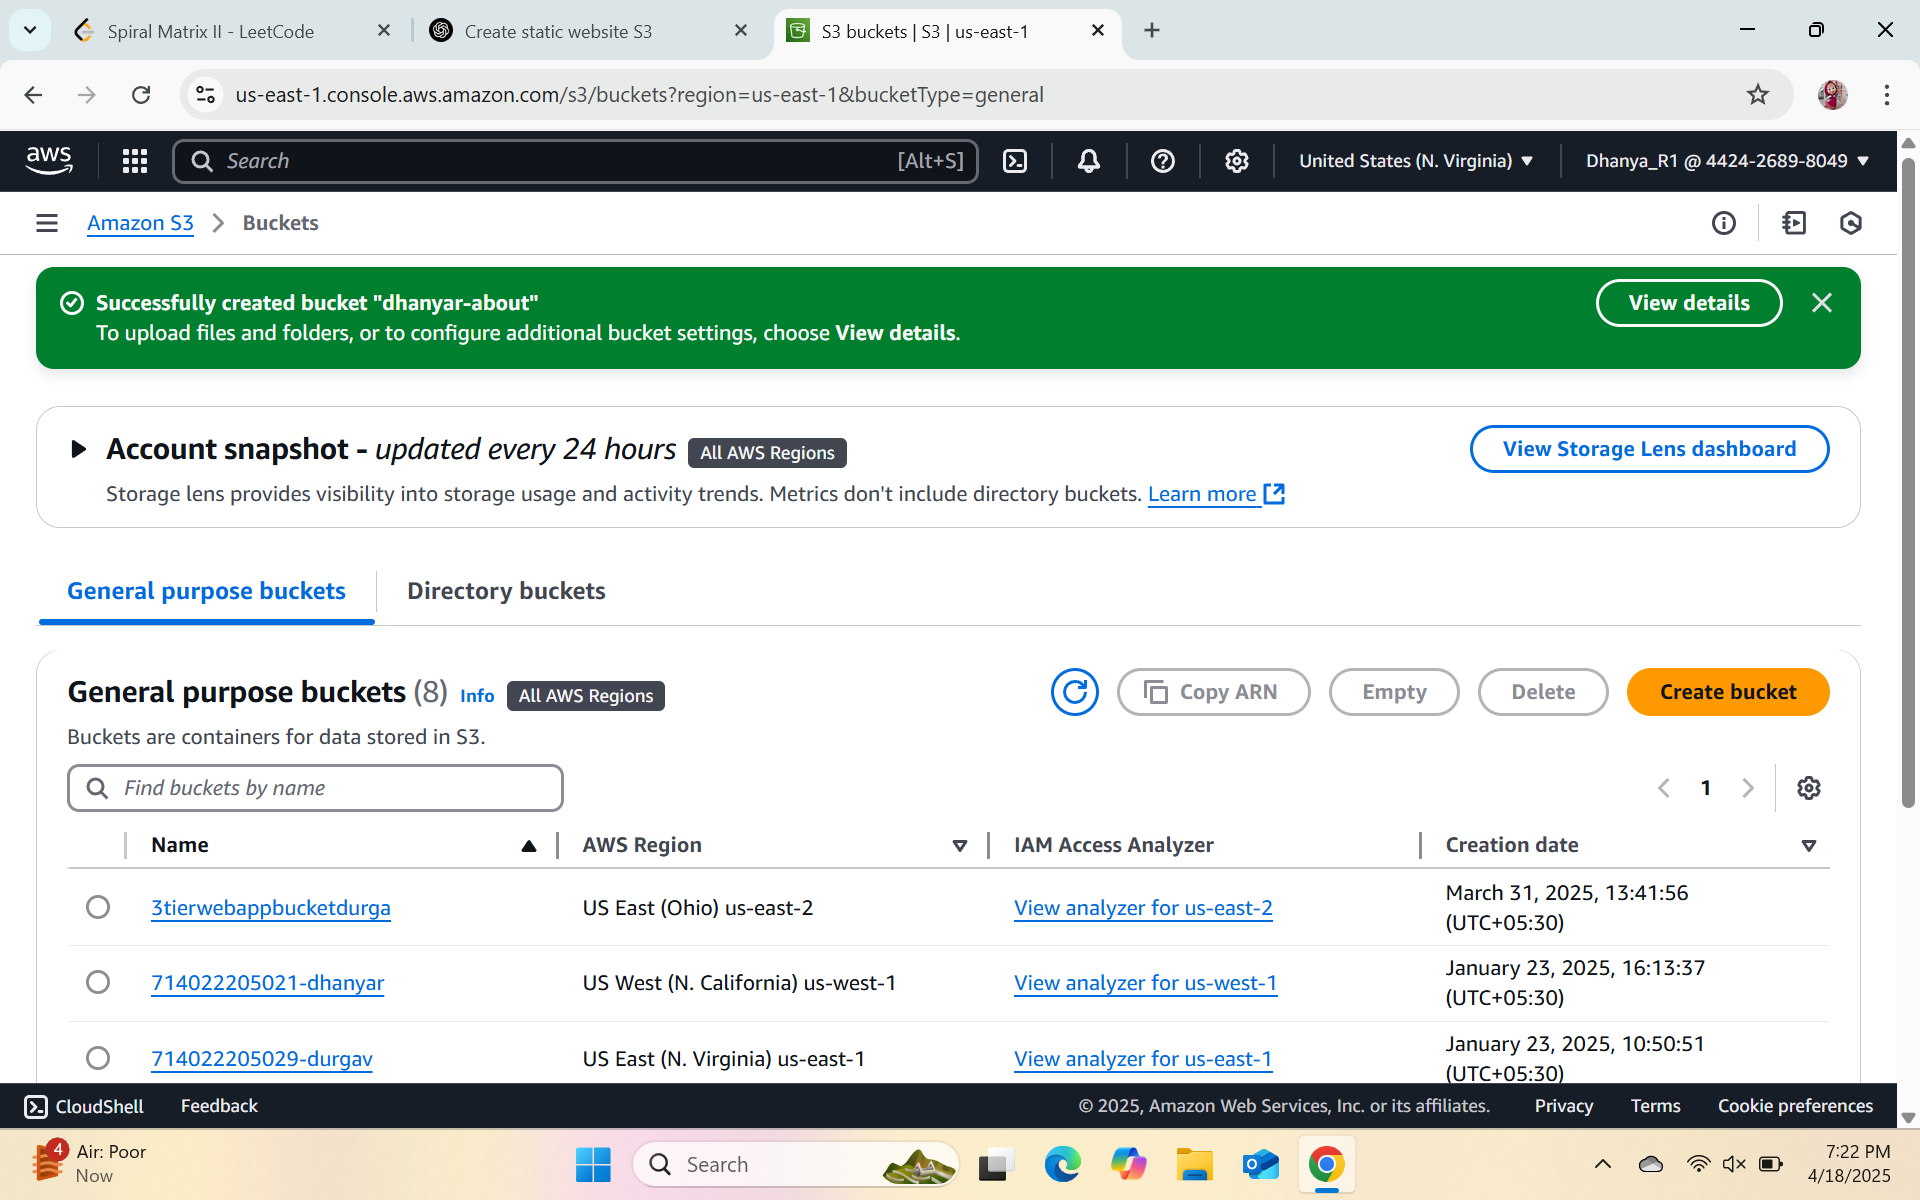Focus the AWS console Search box
Viewport: 1920px width, 1200px height.
[575, 161]
